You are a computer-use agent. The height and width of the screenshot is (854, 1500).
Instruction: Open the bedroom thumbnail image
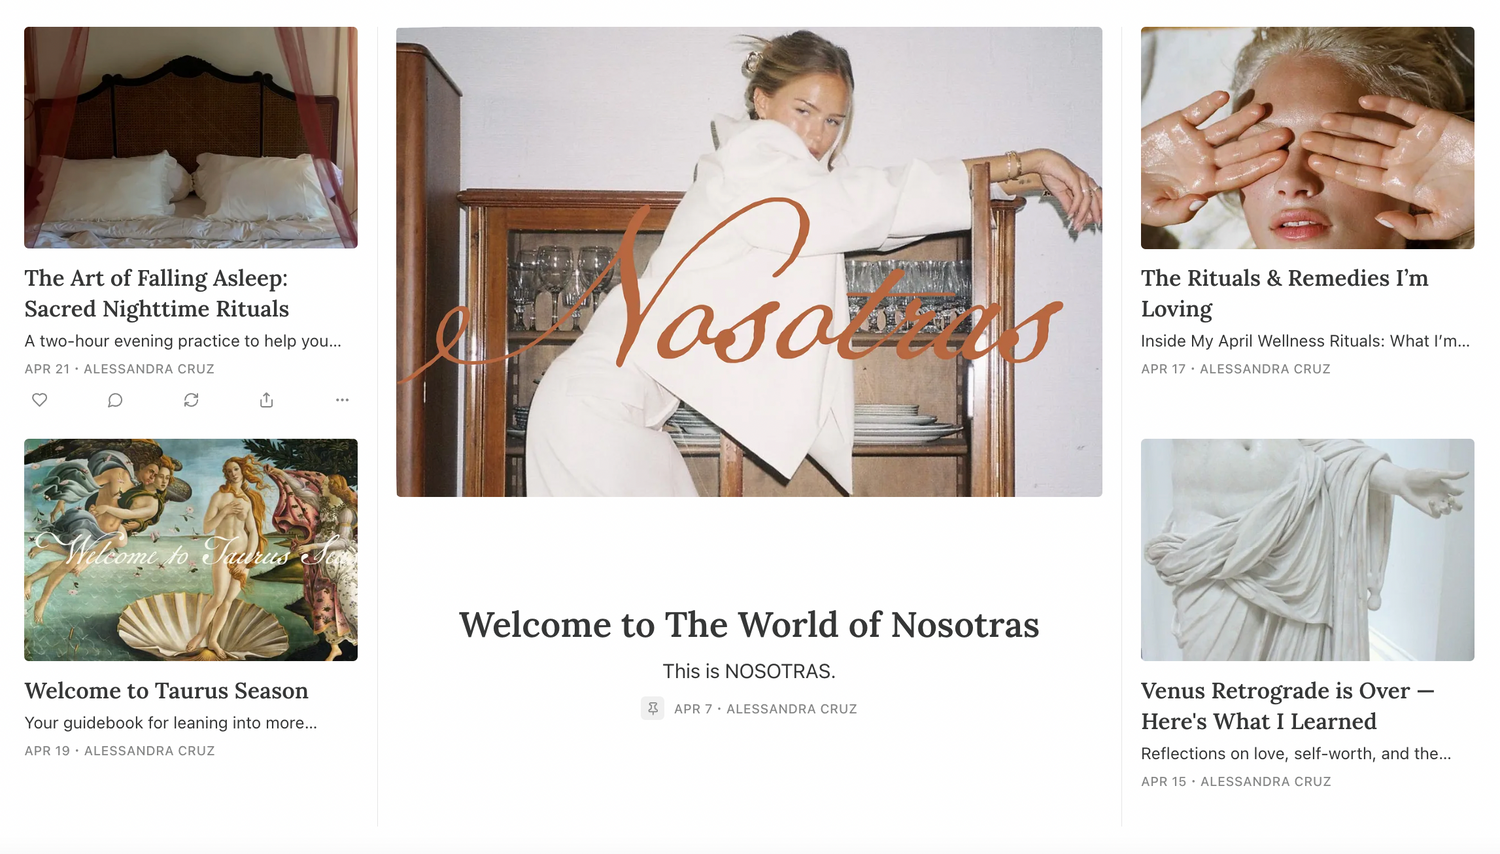(x=191, y=137)
